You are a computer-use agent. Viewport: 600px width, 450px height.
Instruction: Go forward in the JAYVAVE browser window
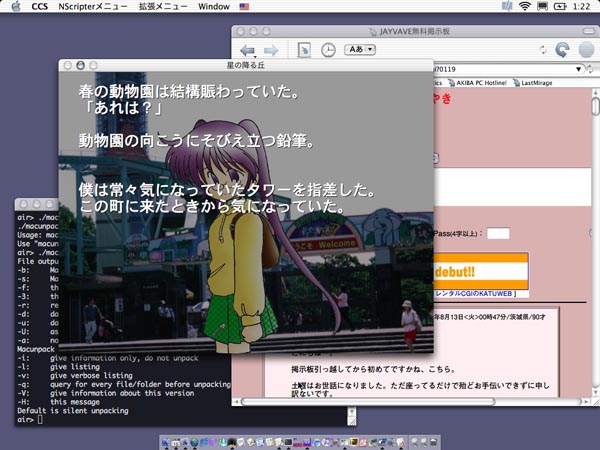click(x=271, y=50)
